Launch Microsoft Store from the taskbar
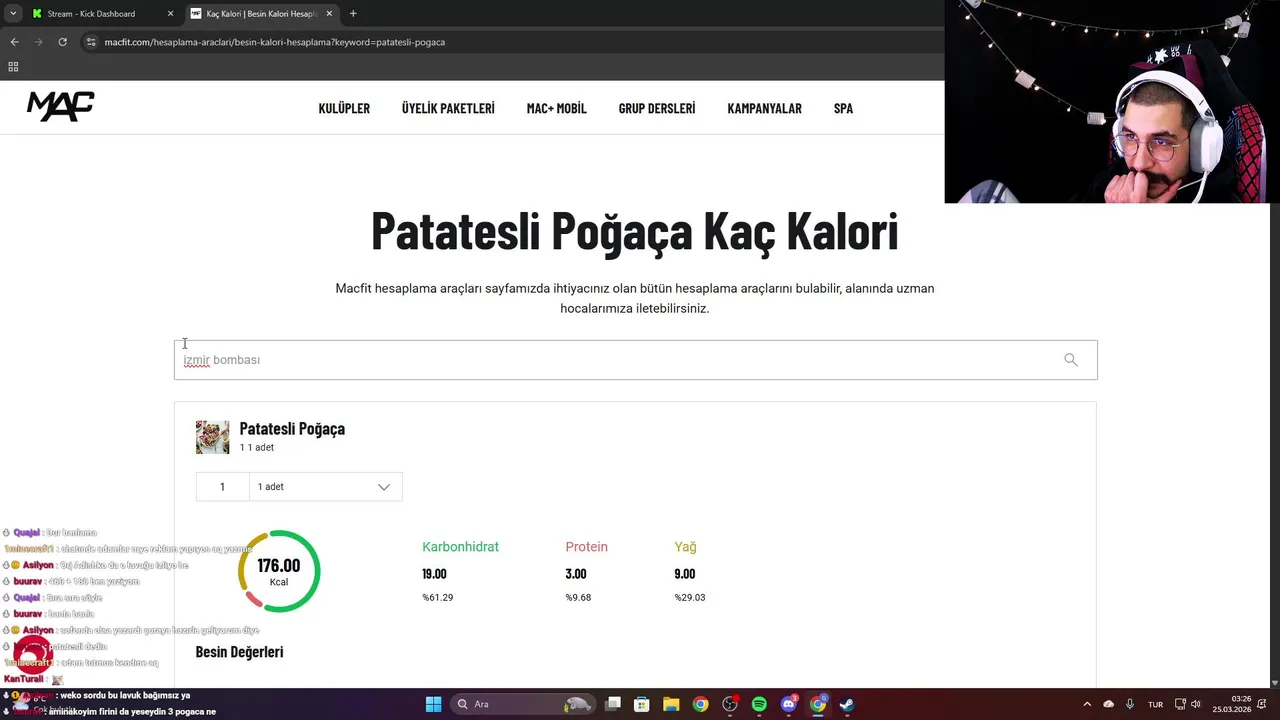The image size is (1280, 720). coord(642,704)
